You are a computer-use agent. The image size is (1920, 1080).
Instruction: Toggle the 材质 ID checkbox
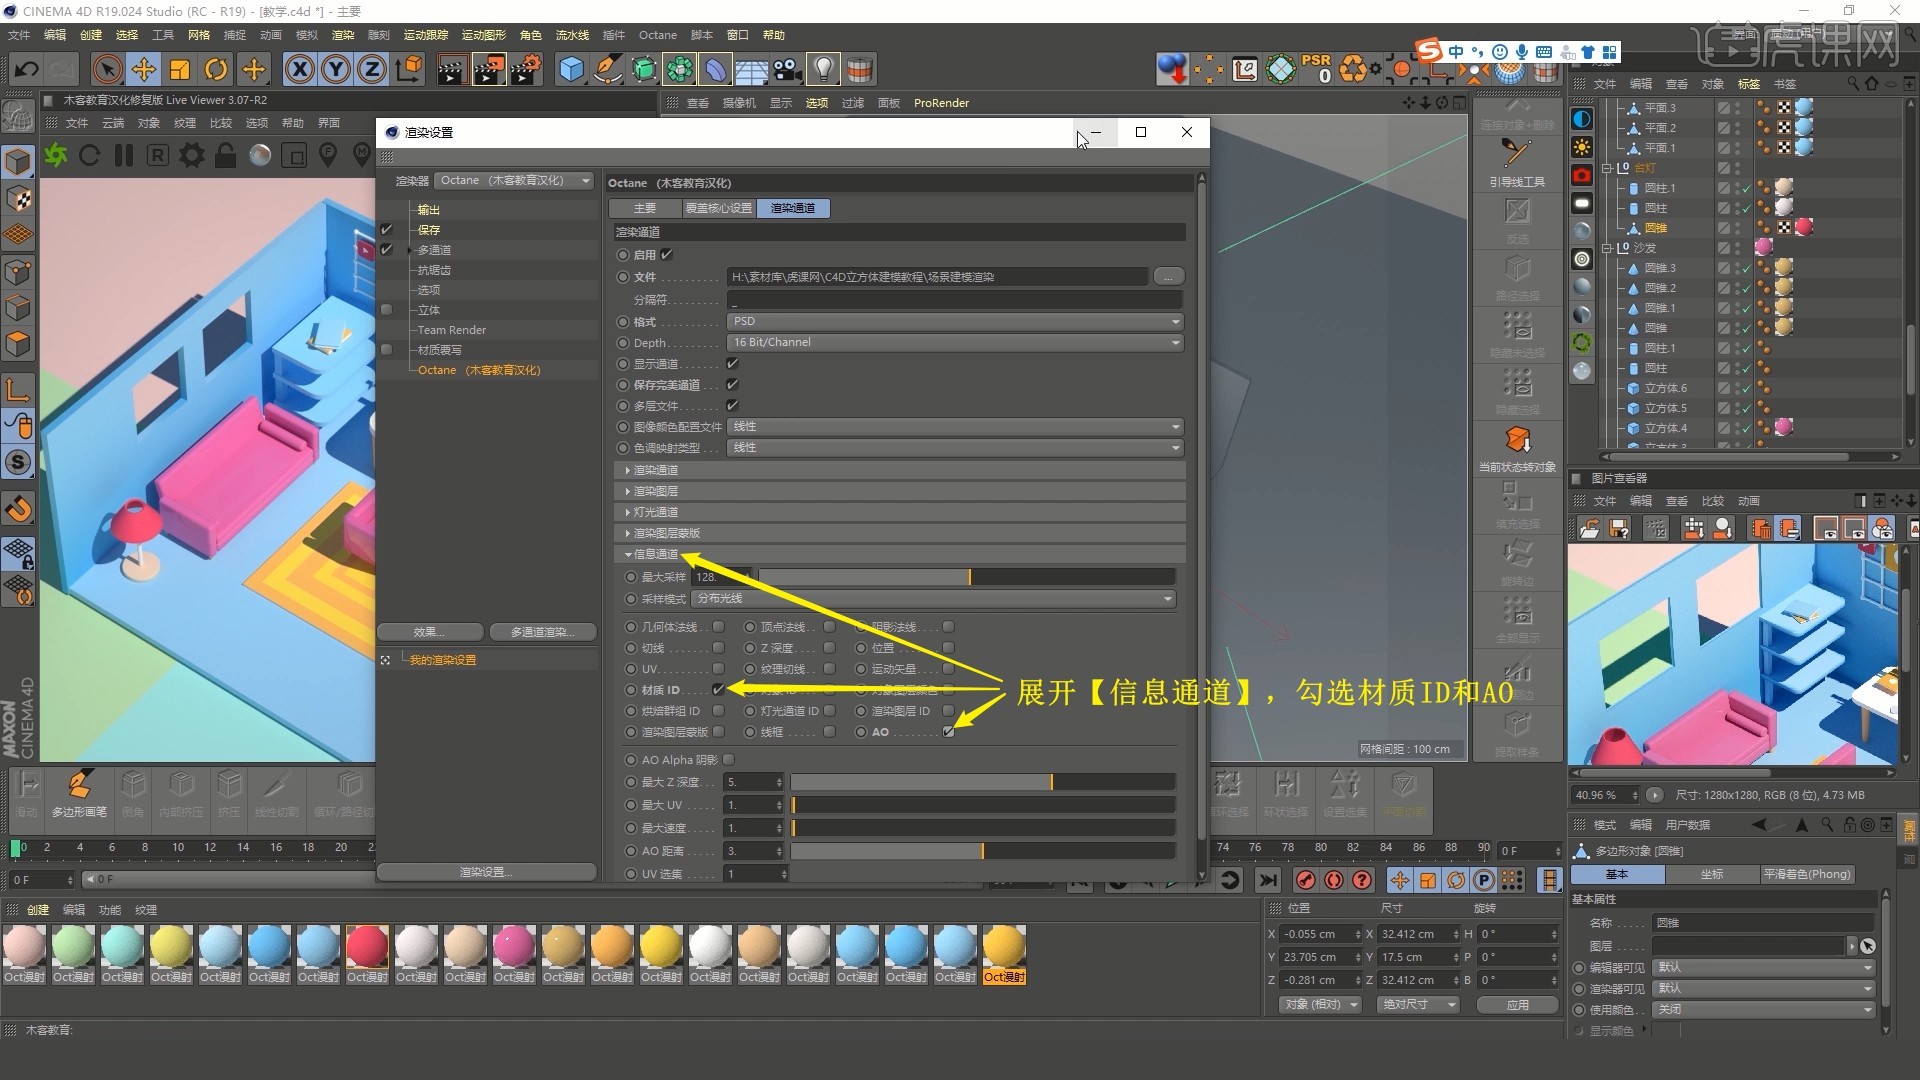point(718,690)
